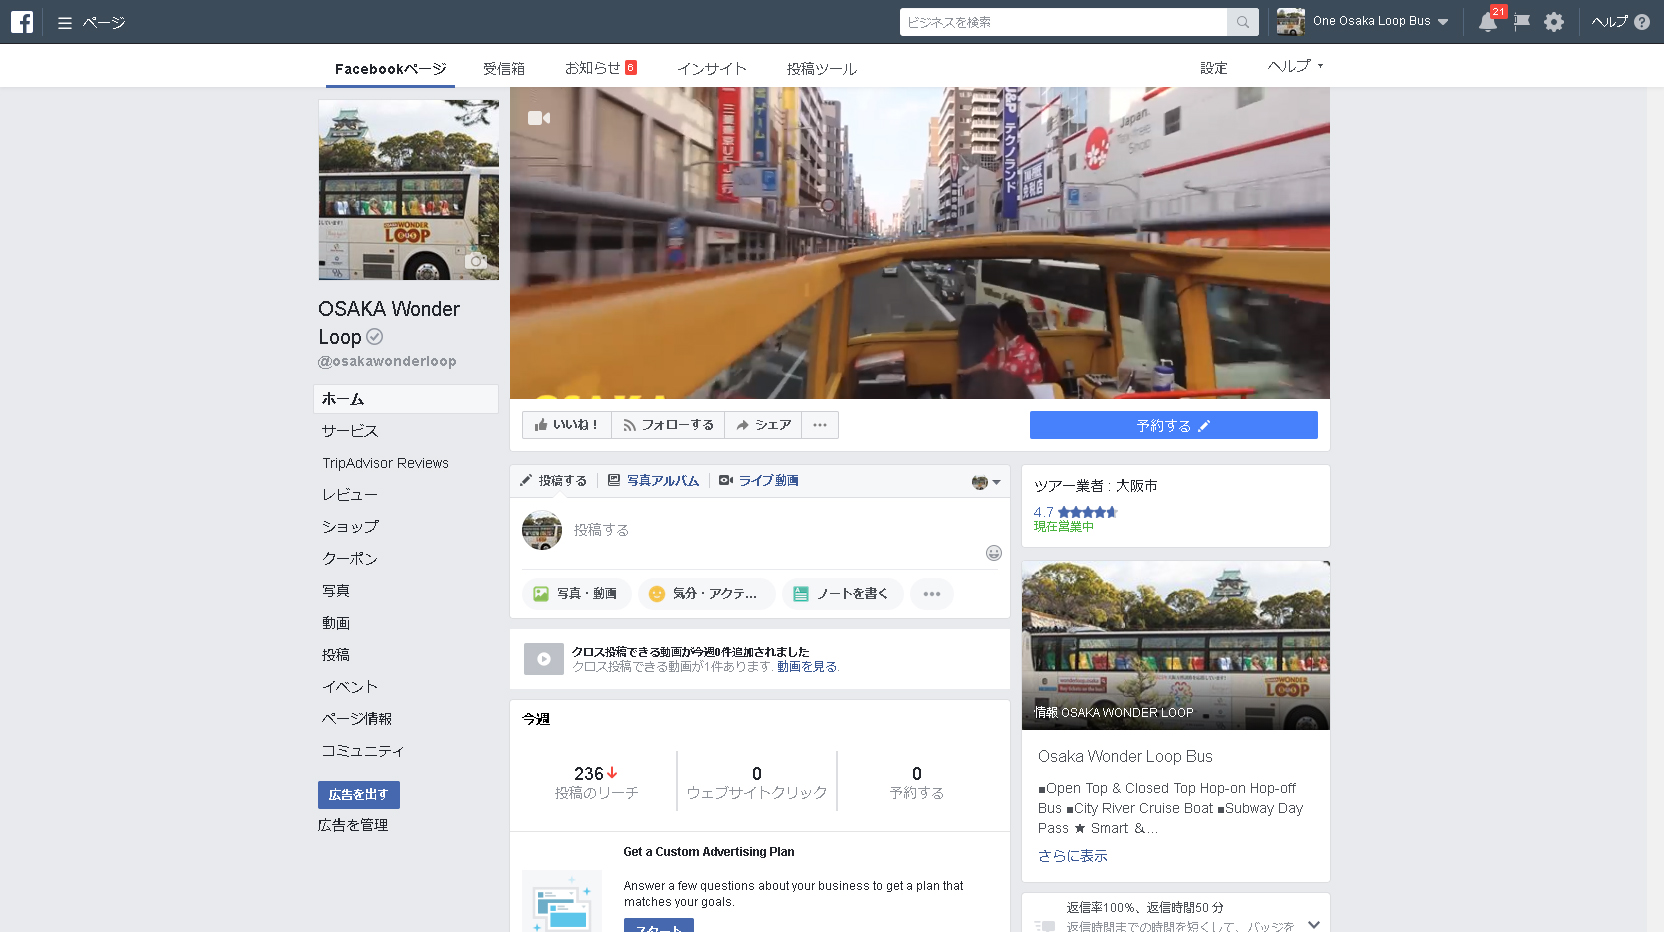The image size is (1664, 932).
Task: Select the 写真アルバム composer tab
Action: (x=654, y=481)
